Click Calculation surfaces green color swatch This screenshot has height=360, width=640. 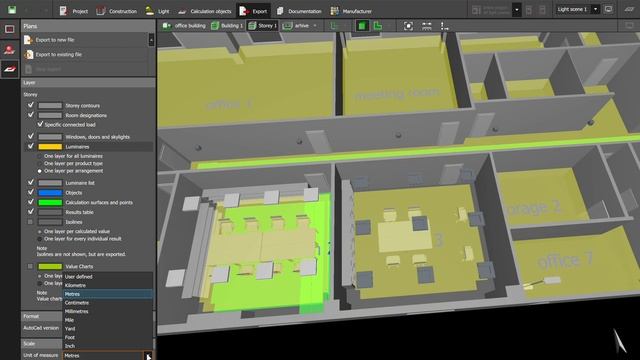point(50,202)
